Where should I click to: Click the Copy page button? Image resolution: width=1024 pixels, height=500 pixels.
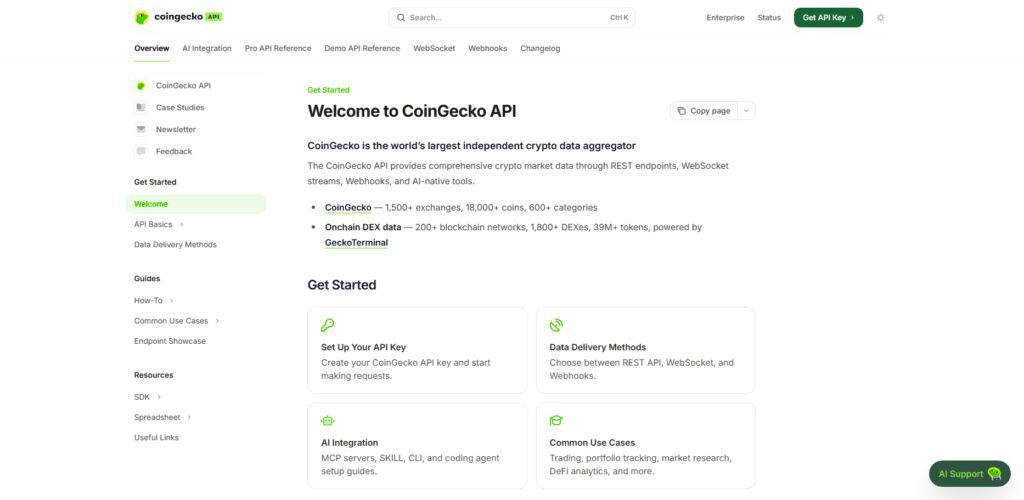[704, 111]
